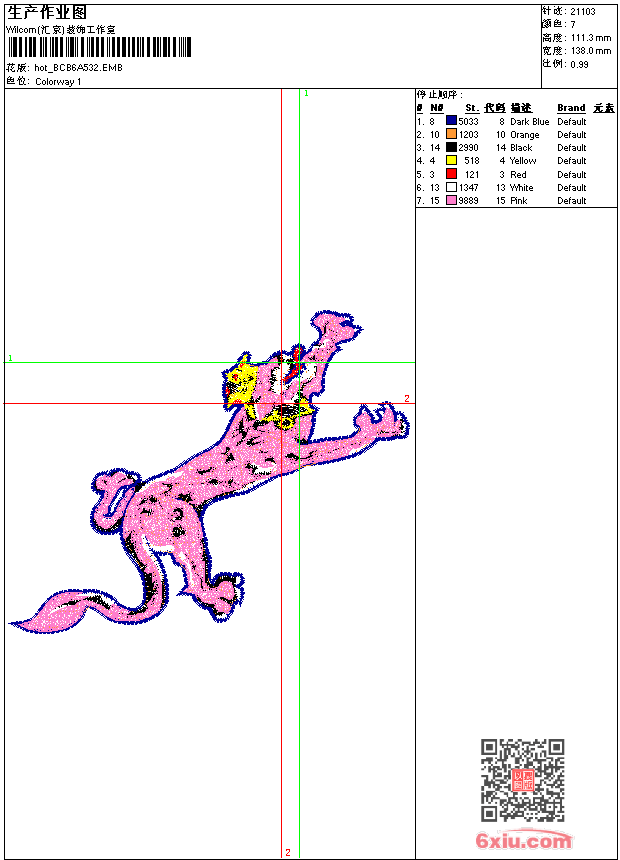Select the stitch value 9889
Screen dimensions: 620x860
click(469, 201)
